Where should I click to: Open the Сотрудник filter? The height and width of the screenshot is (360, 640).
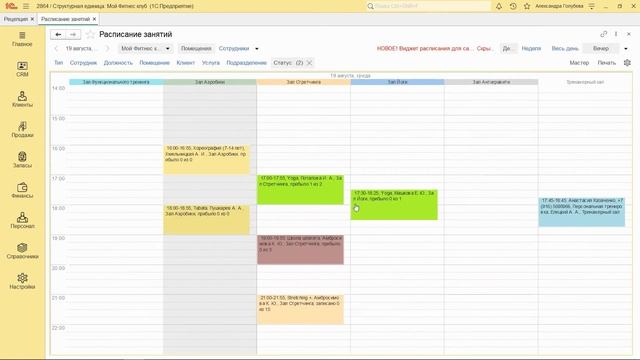click(83, 62)
